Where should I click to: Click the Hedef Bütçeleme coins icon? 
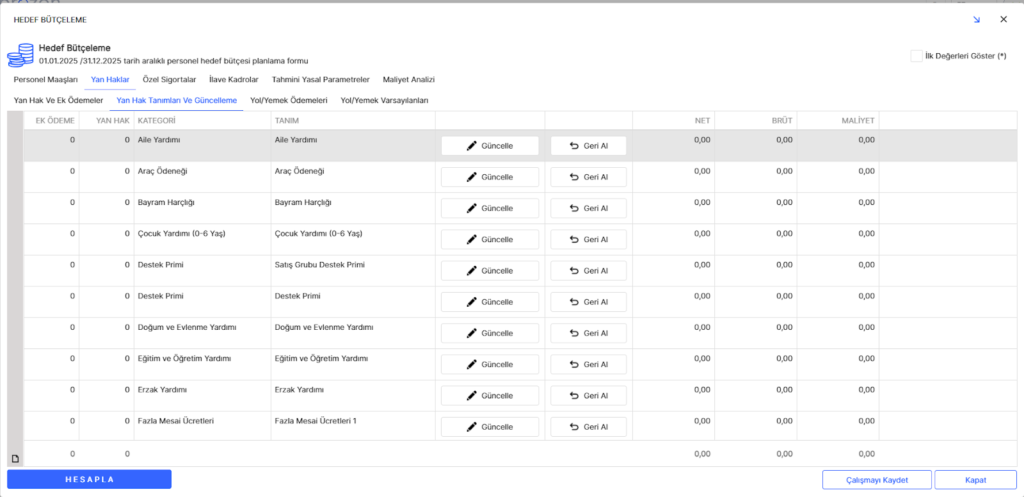(23, 53)
